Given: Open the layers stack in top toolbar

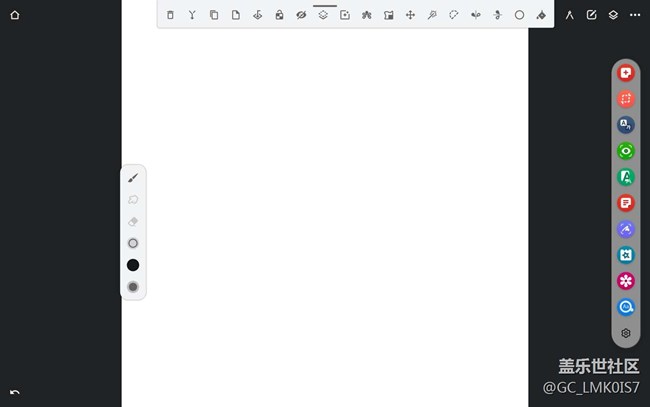Looking at the screenshot, I should [x=323, y=15].
